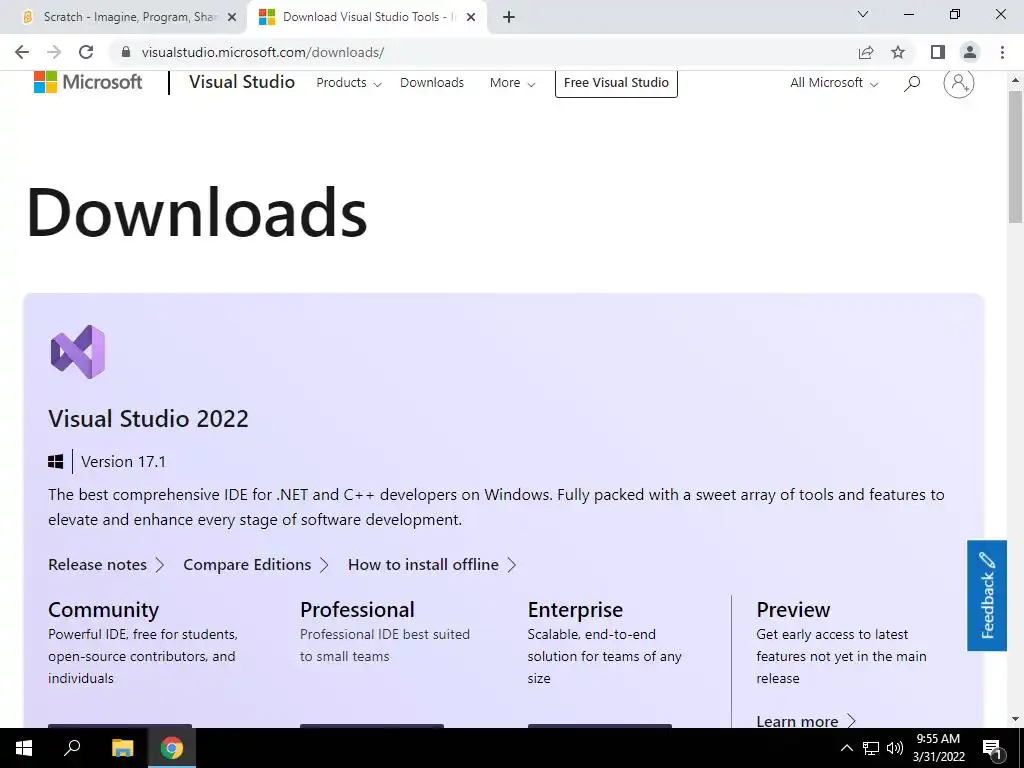Screen dimensions: 1024x768
Task: Click the Visual Studio 2022 purple logo
Action: click(x=78, y=352)
